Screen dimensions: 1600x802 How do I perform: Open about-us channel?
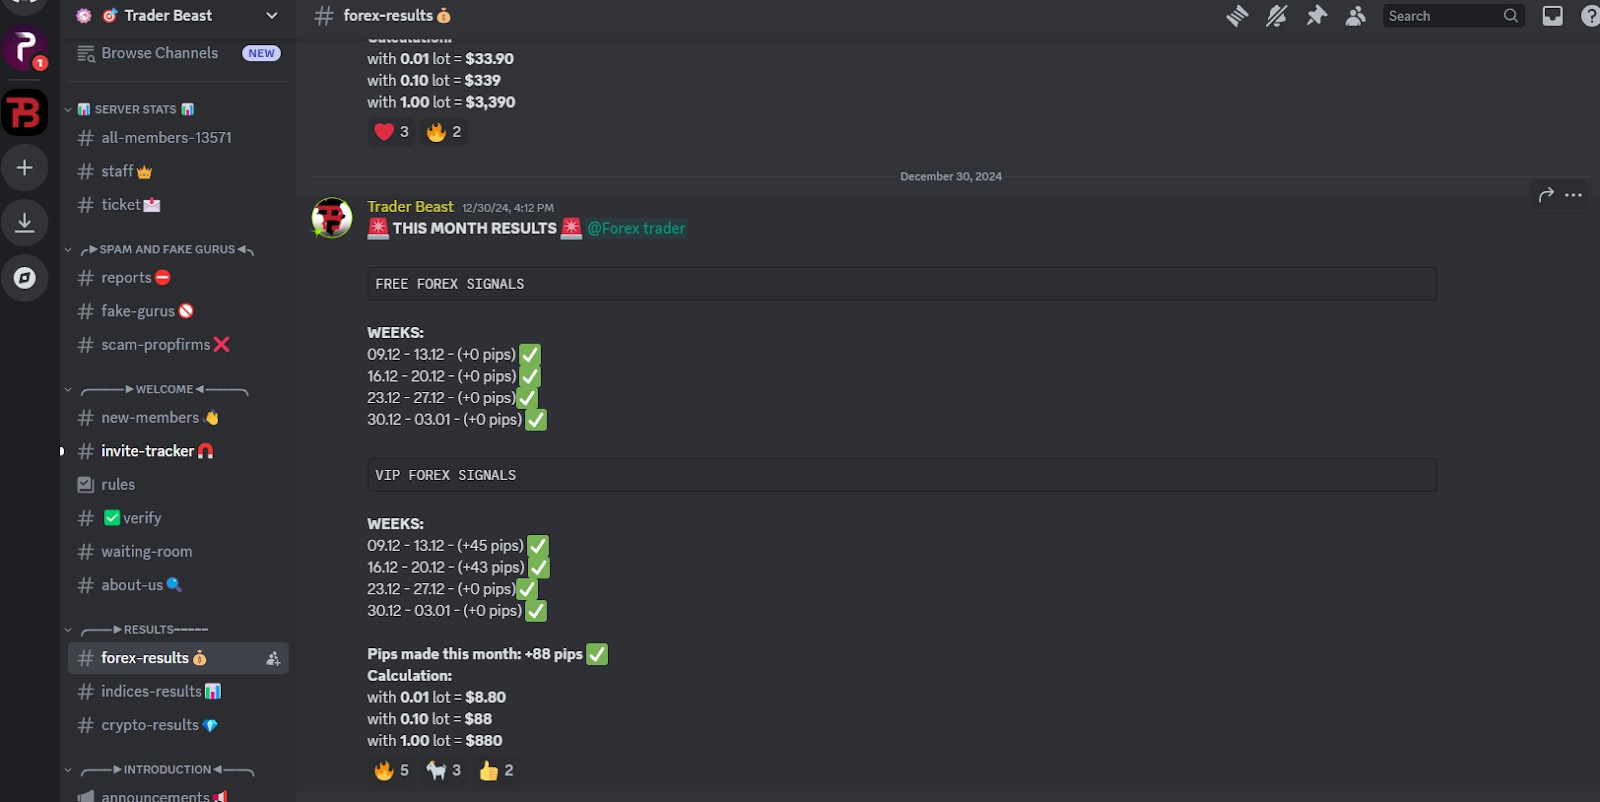(x=178, y=585)
